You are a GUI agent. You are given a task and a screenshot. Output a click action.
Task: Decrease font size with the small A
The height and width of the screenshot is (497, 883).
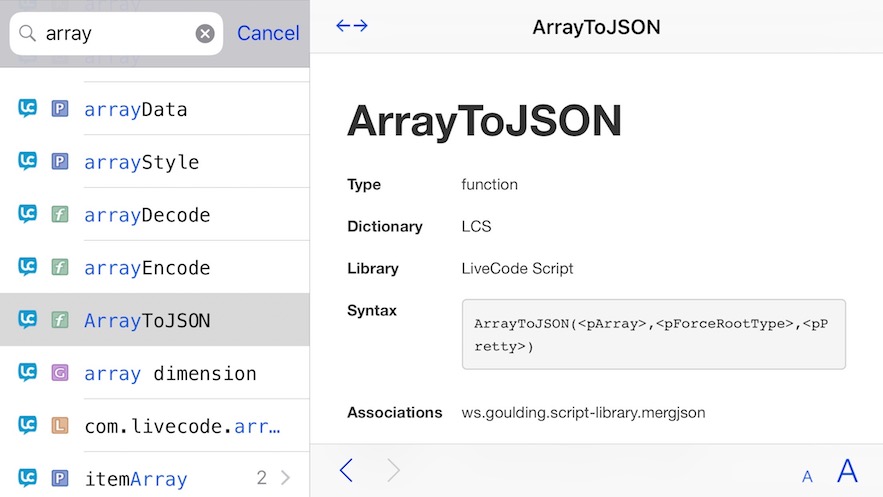pyautogui.click(x=807, y=476)
